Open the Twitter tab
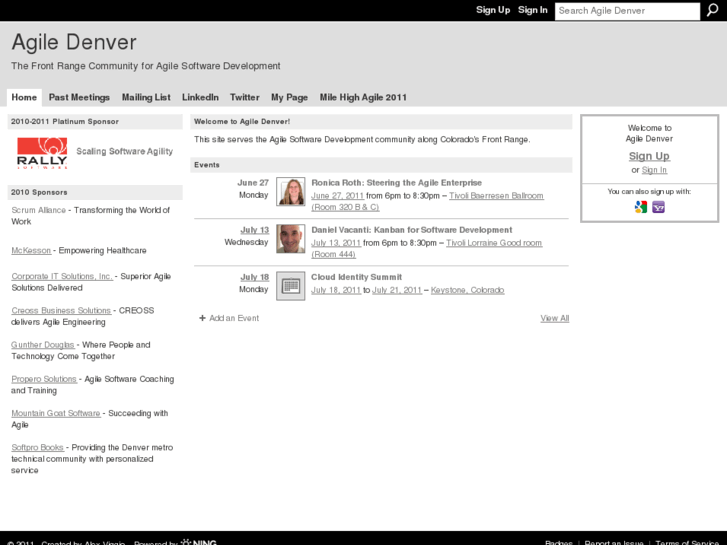 point(244,97)
